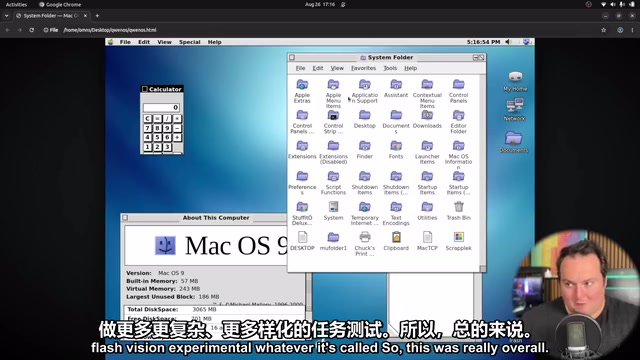
Task: Open the Mac OS File menu in top menu bar
Action: coord(125,42)
